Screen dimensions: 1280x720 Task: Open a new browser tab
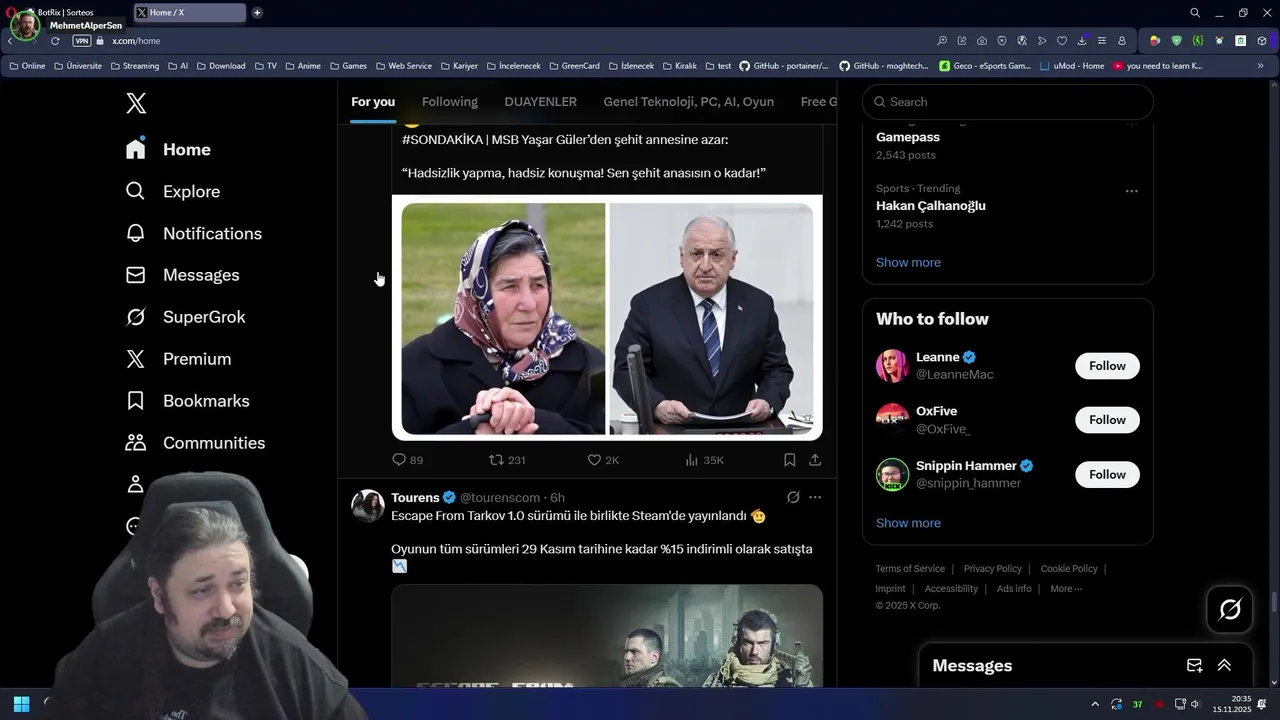(x=257, y=12)
